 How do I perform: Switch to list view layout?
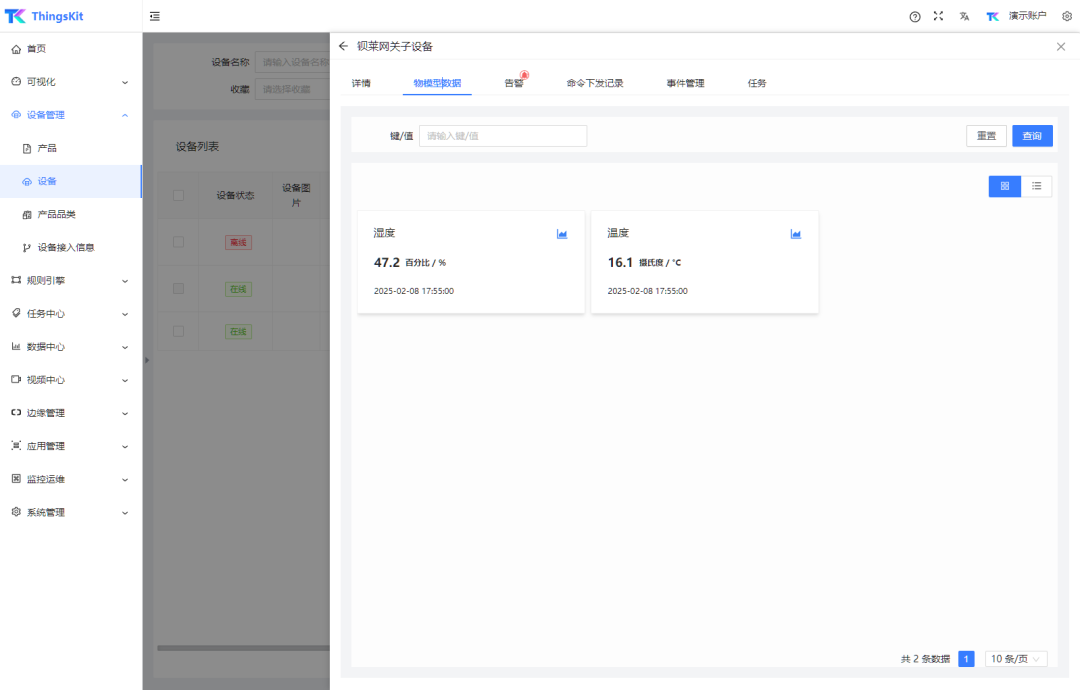coord(1036,186)
